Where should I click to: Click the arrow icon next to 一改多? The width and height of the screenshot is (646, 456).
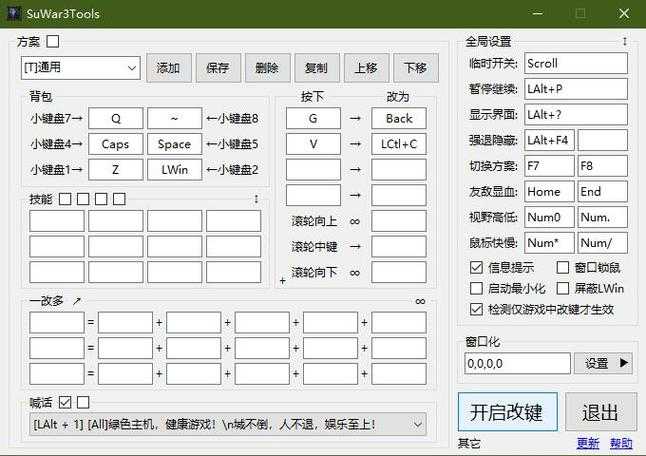coord(77,301)
